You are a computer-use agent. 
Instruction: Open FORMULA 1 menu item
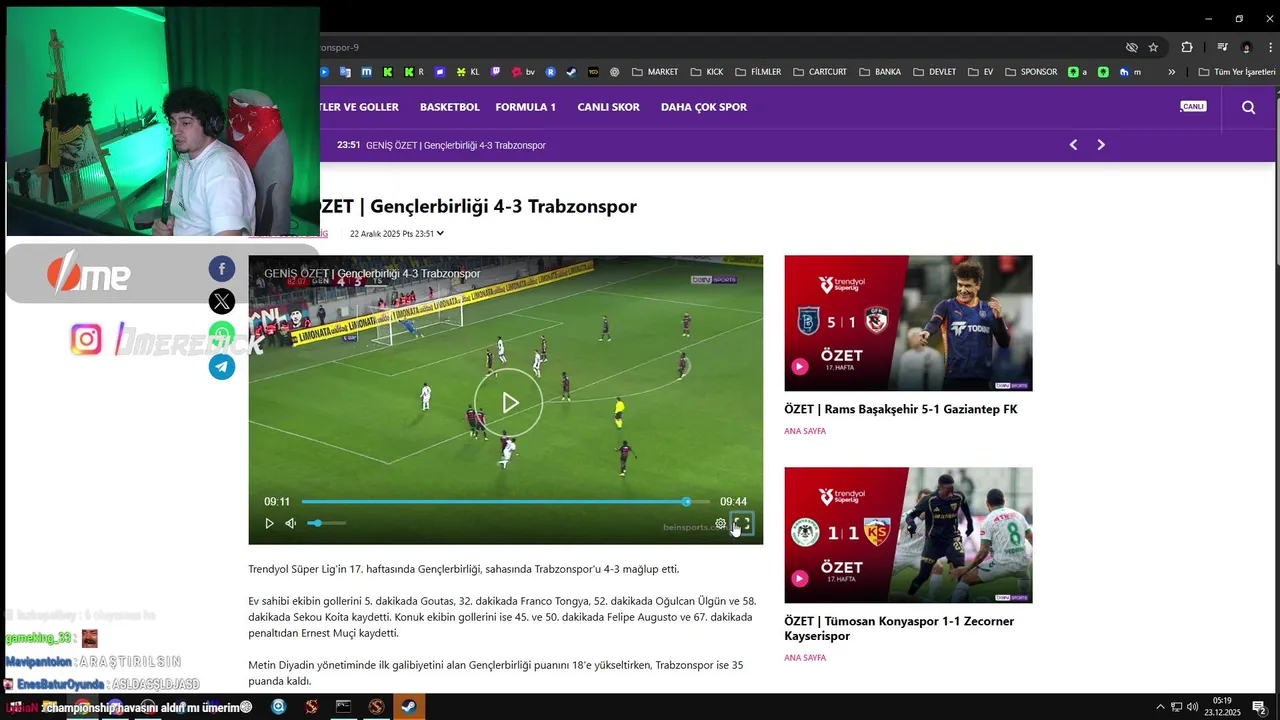click(525, 107)
